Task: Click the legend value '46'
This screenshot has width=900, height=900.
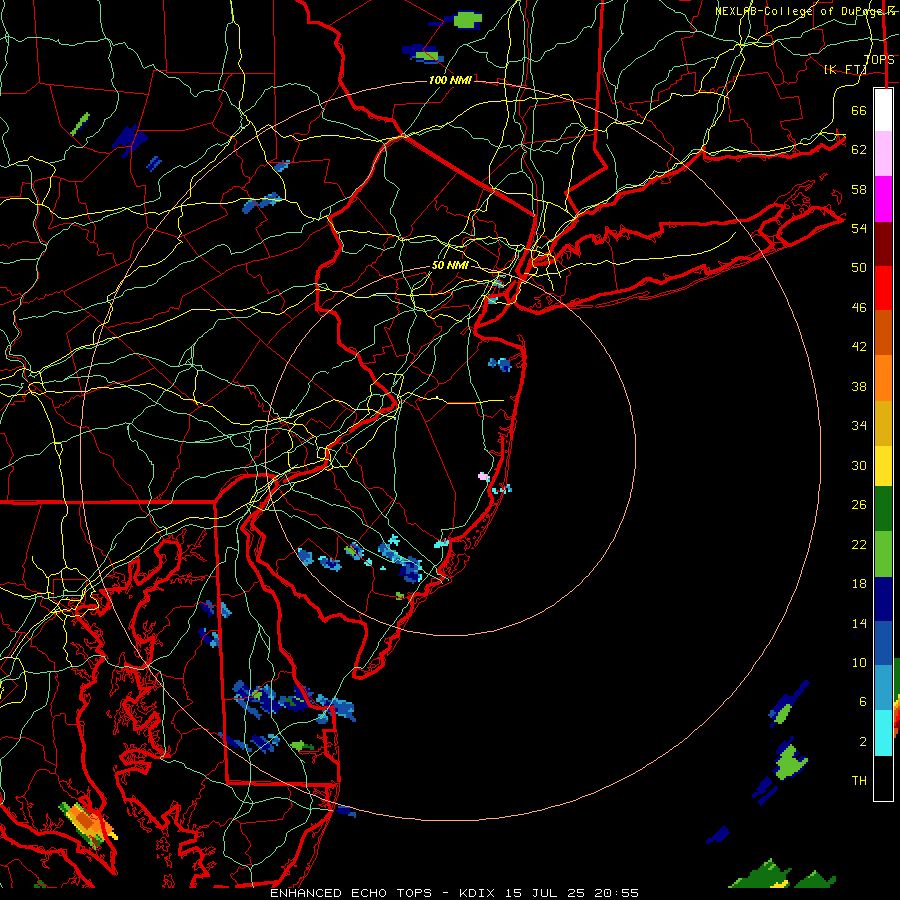Action: coord(859,308)
